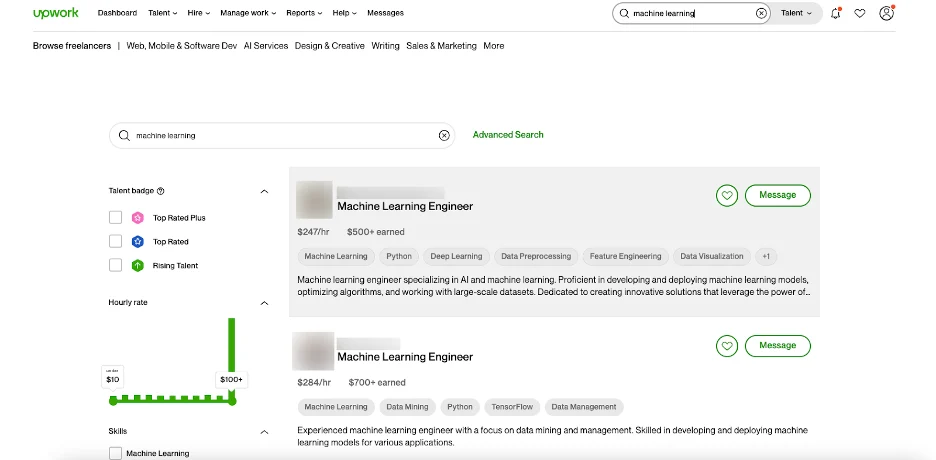Message the $284/hr Machine Learning Engineer
Image resolution: width=936 pixels, height=460 pixels.
777,345
